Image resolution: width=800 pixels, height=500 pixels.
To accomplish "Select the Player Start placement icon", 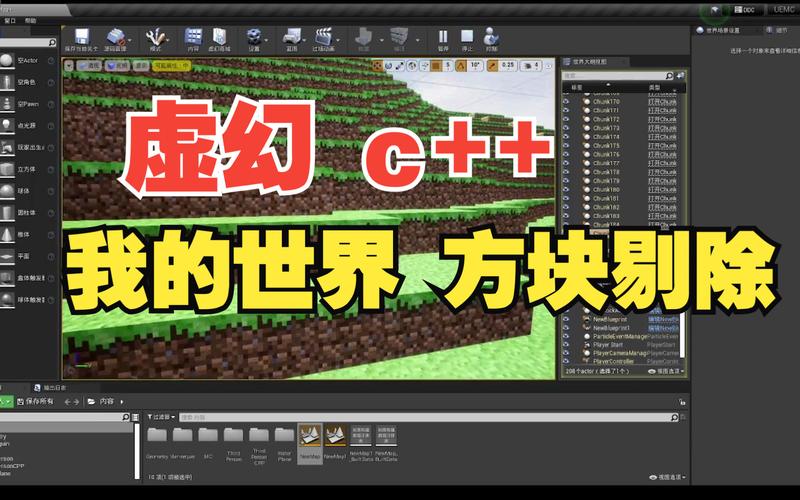I will (x=7, y=147).
